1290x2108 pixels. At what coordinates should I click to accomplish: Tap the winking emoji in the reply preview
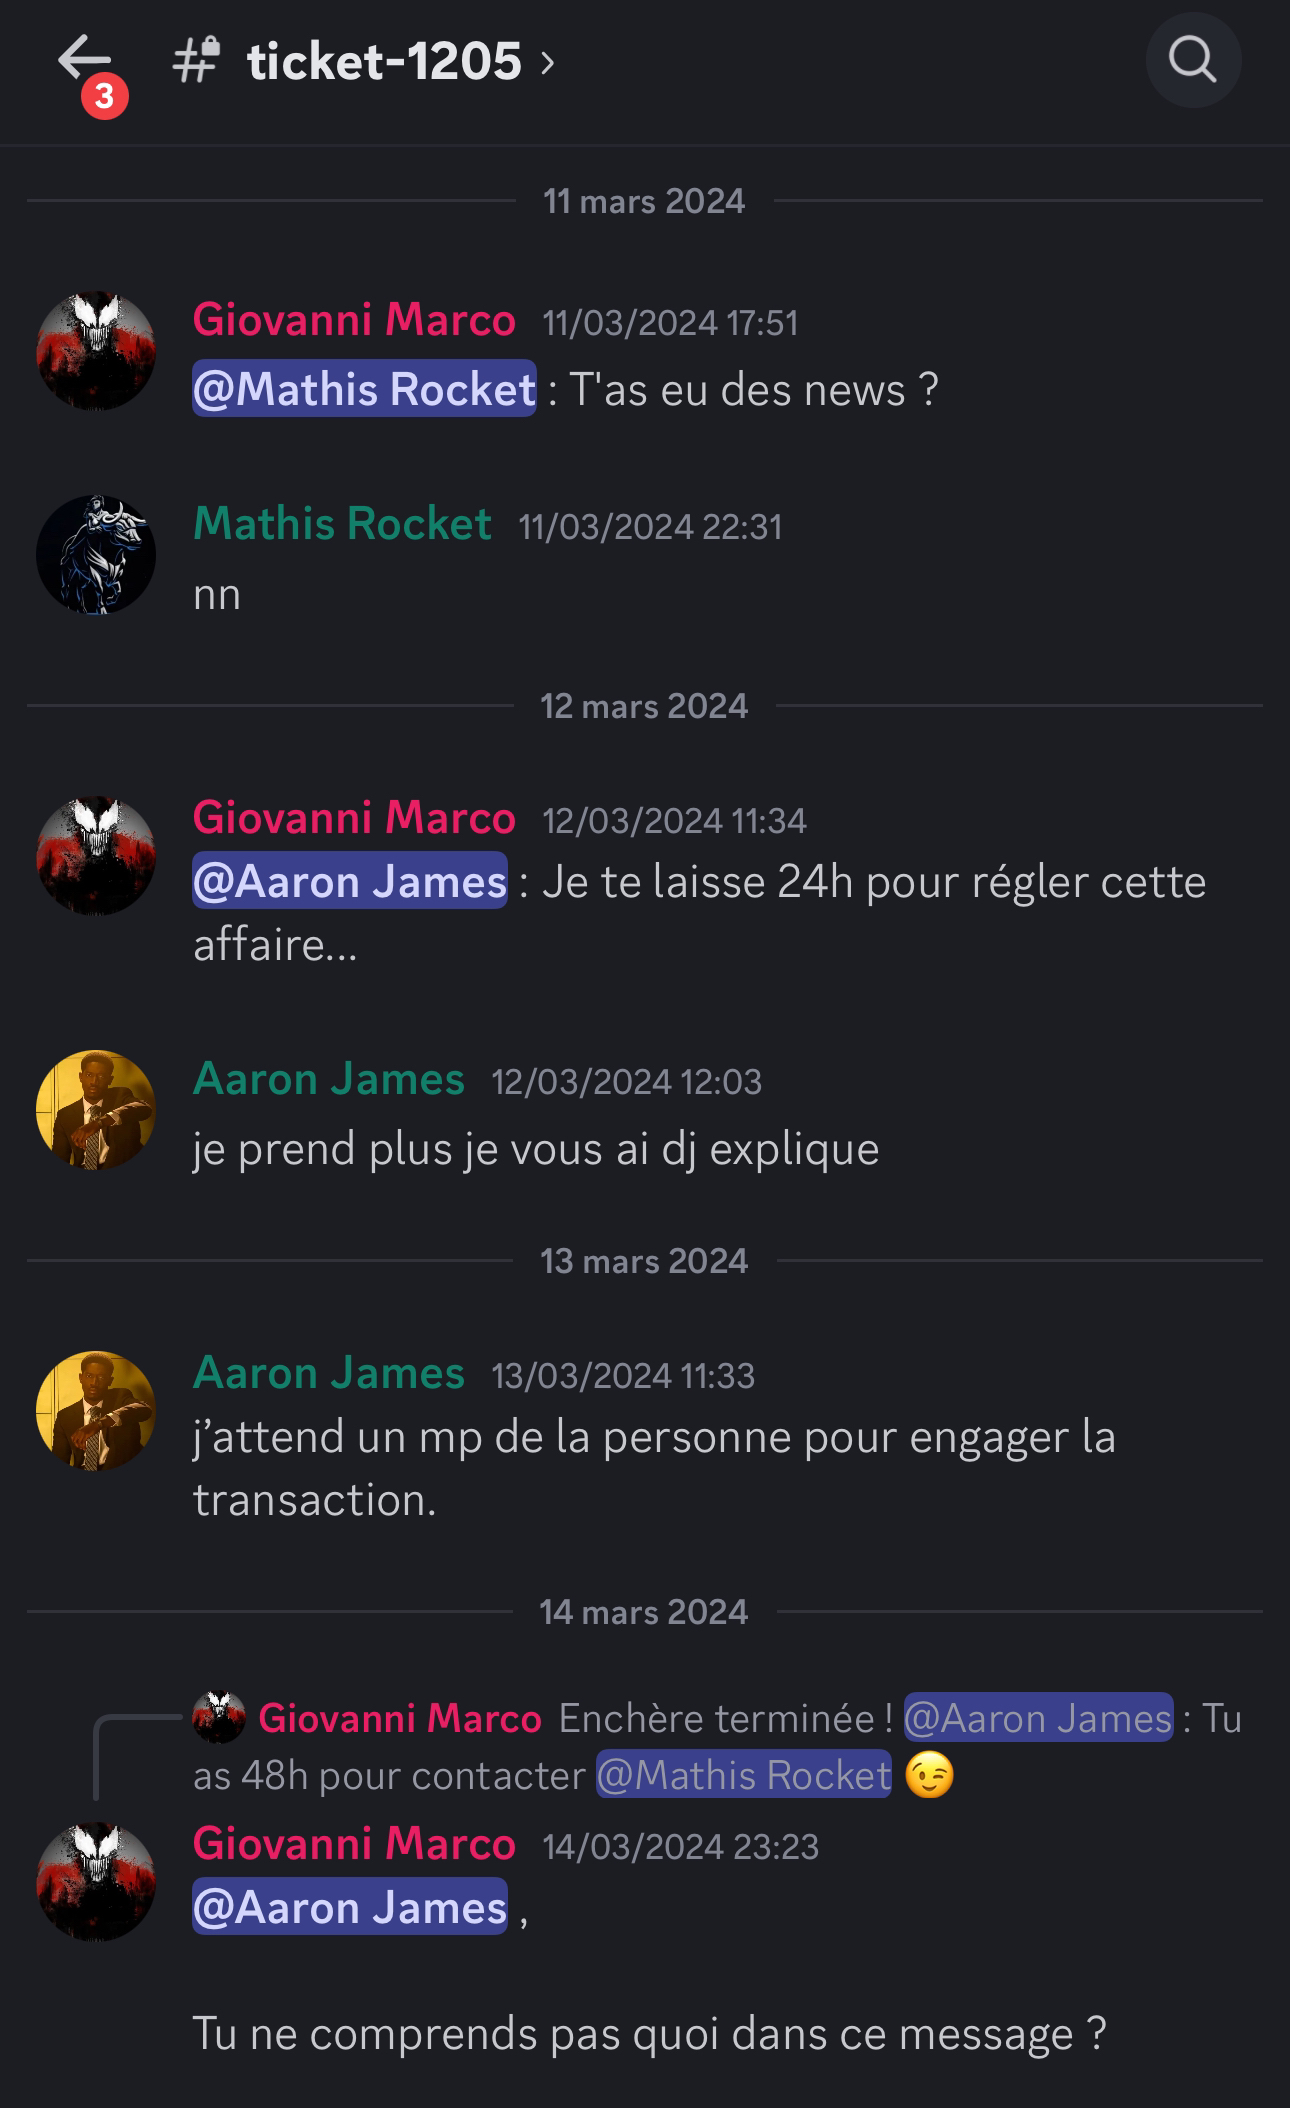point(929,1776)
